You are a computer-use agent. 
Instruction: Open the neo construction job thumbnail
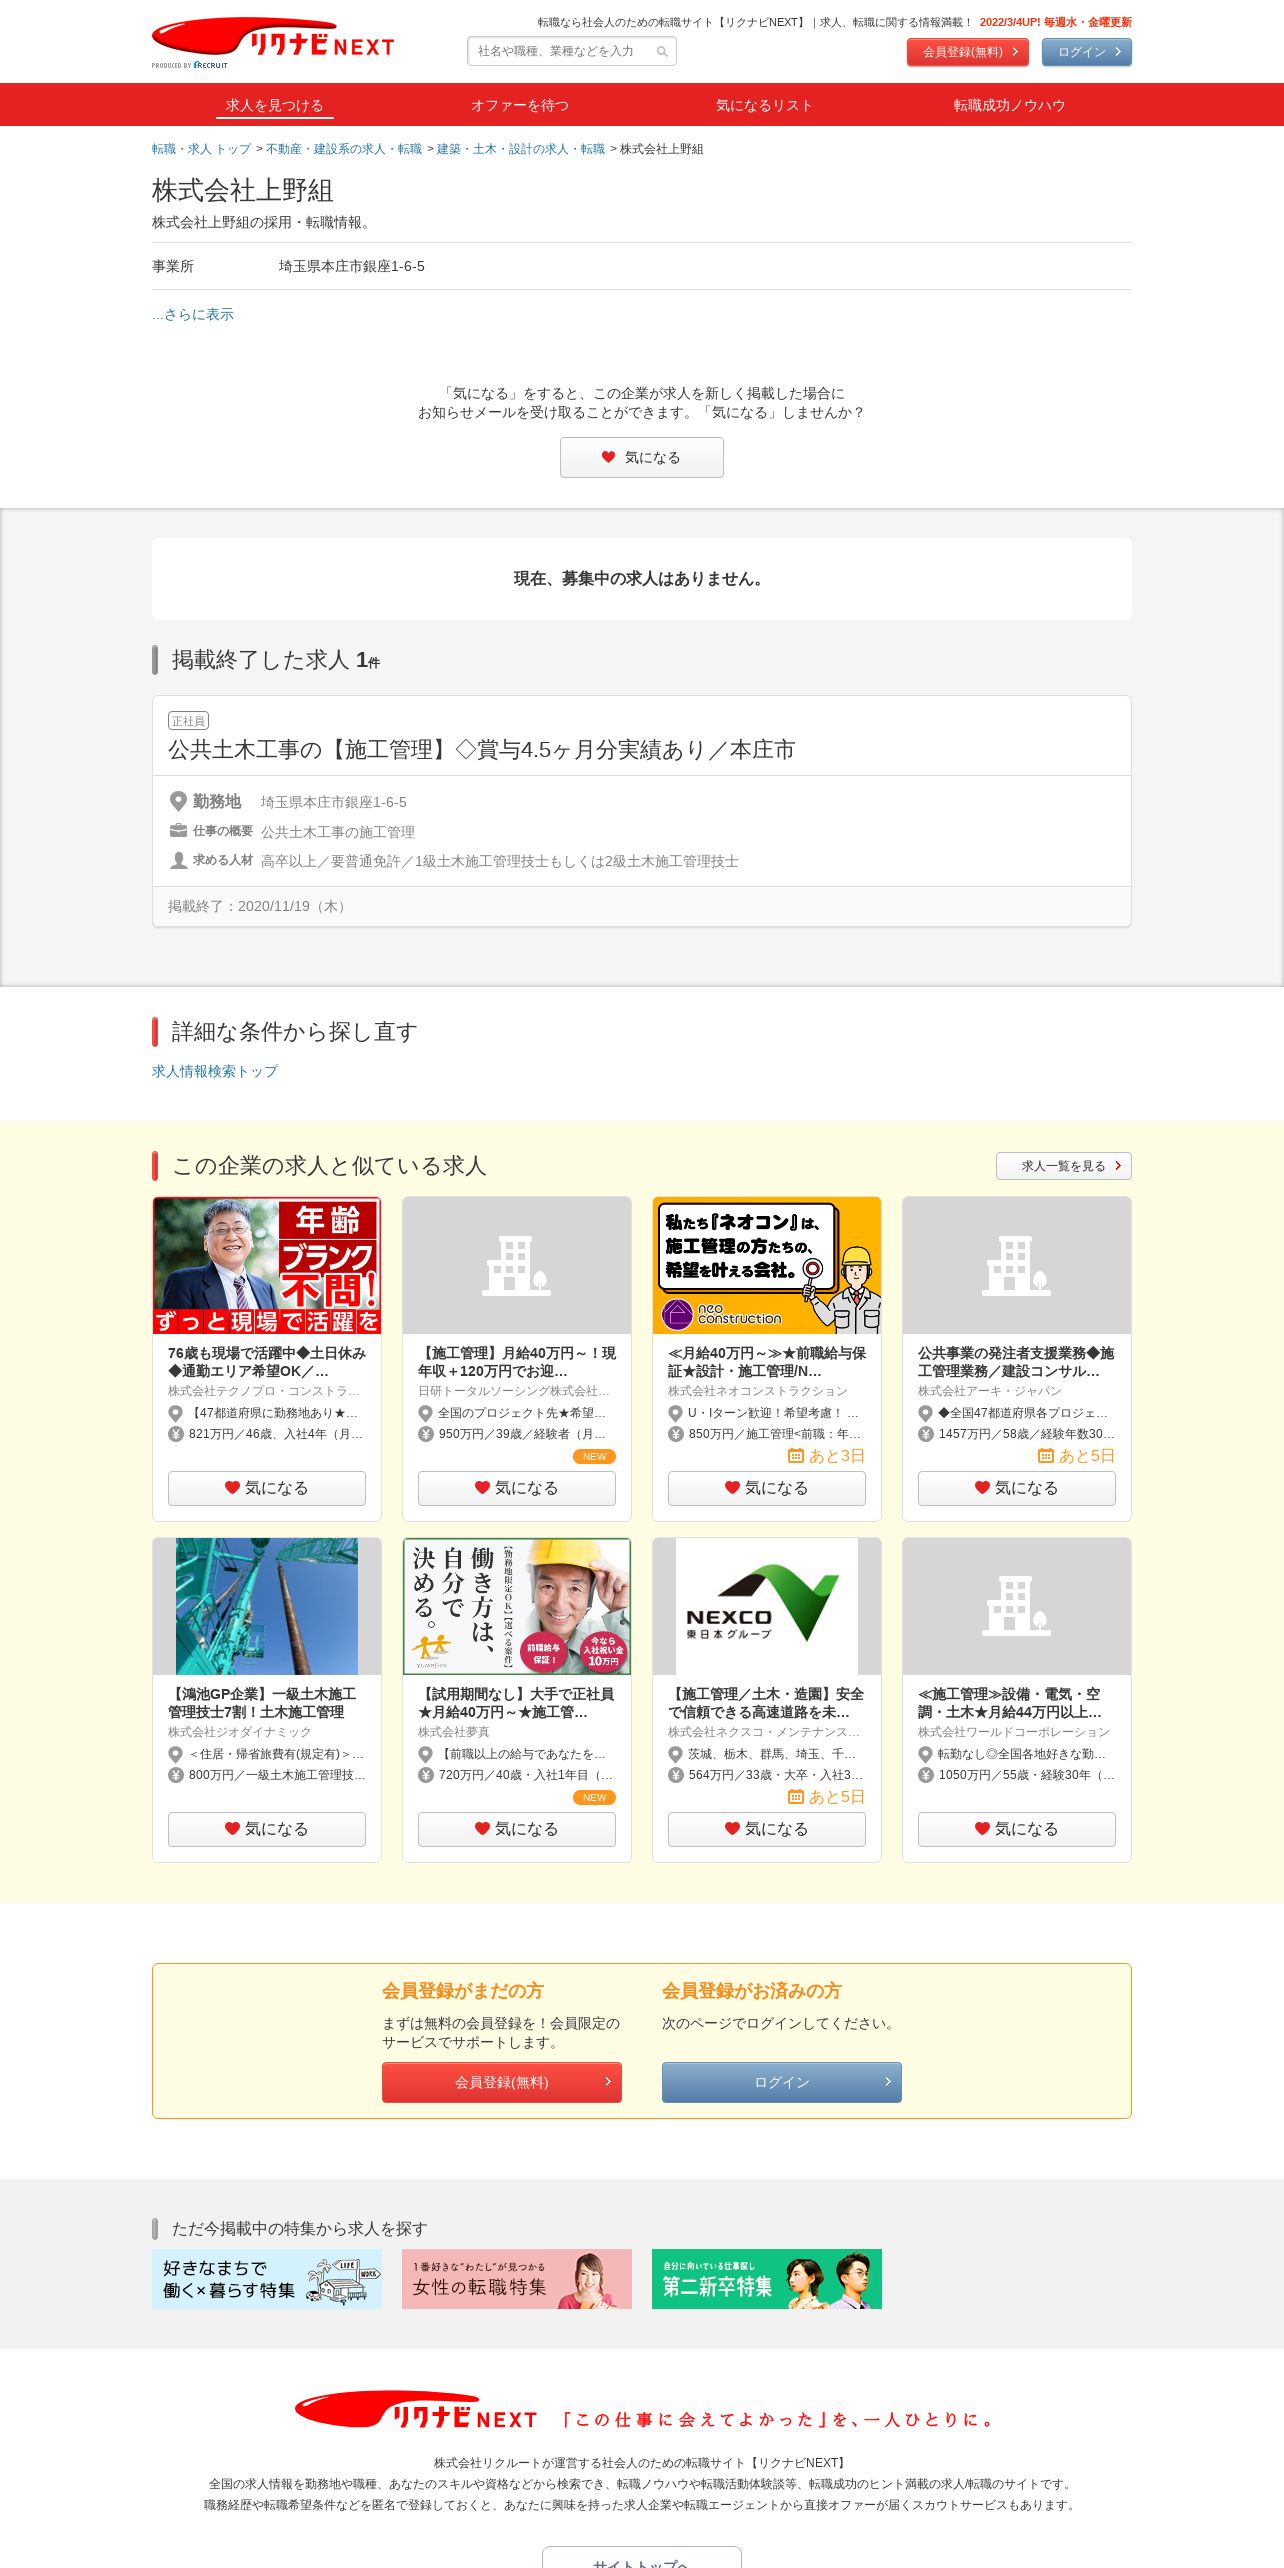[767, 1265]
